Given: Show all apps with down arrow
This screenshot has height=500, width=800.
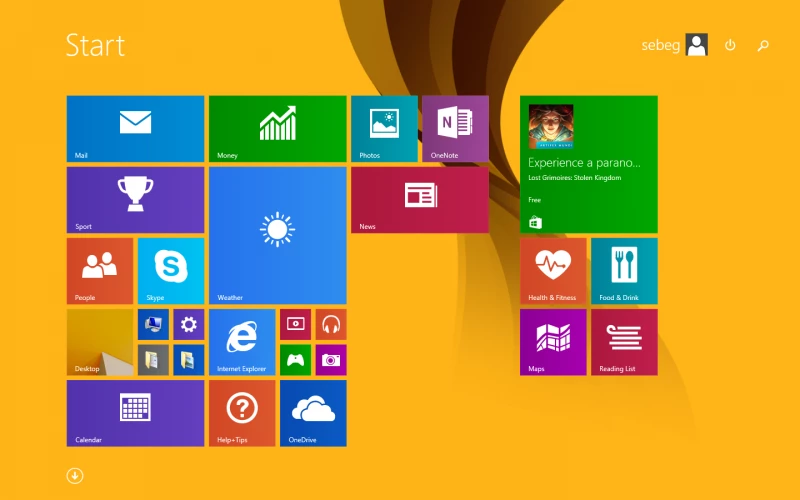Looking at the screenshot, I should click(x=75, y=476).
